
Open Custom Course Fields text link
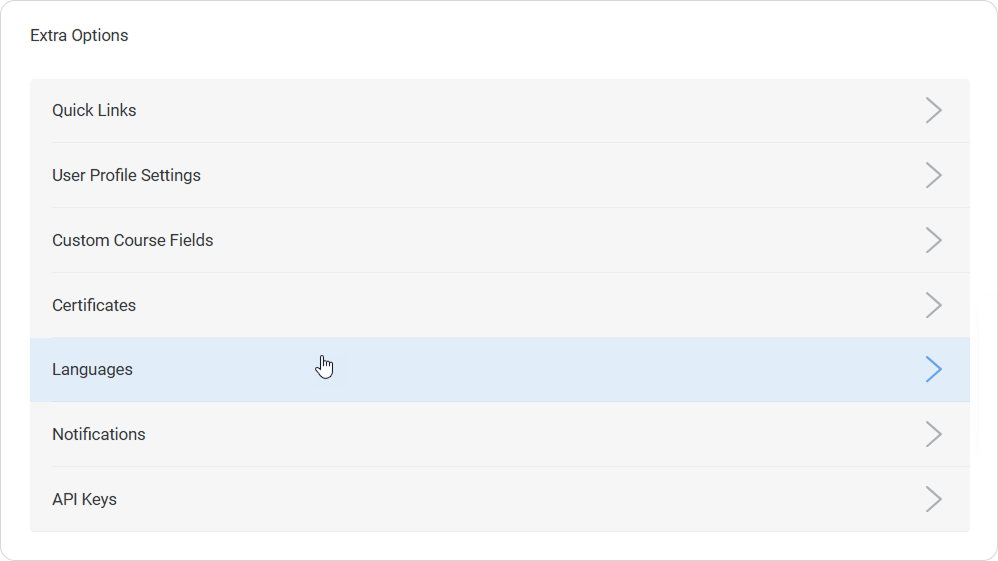tap(132, 240)
